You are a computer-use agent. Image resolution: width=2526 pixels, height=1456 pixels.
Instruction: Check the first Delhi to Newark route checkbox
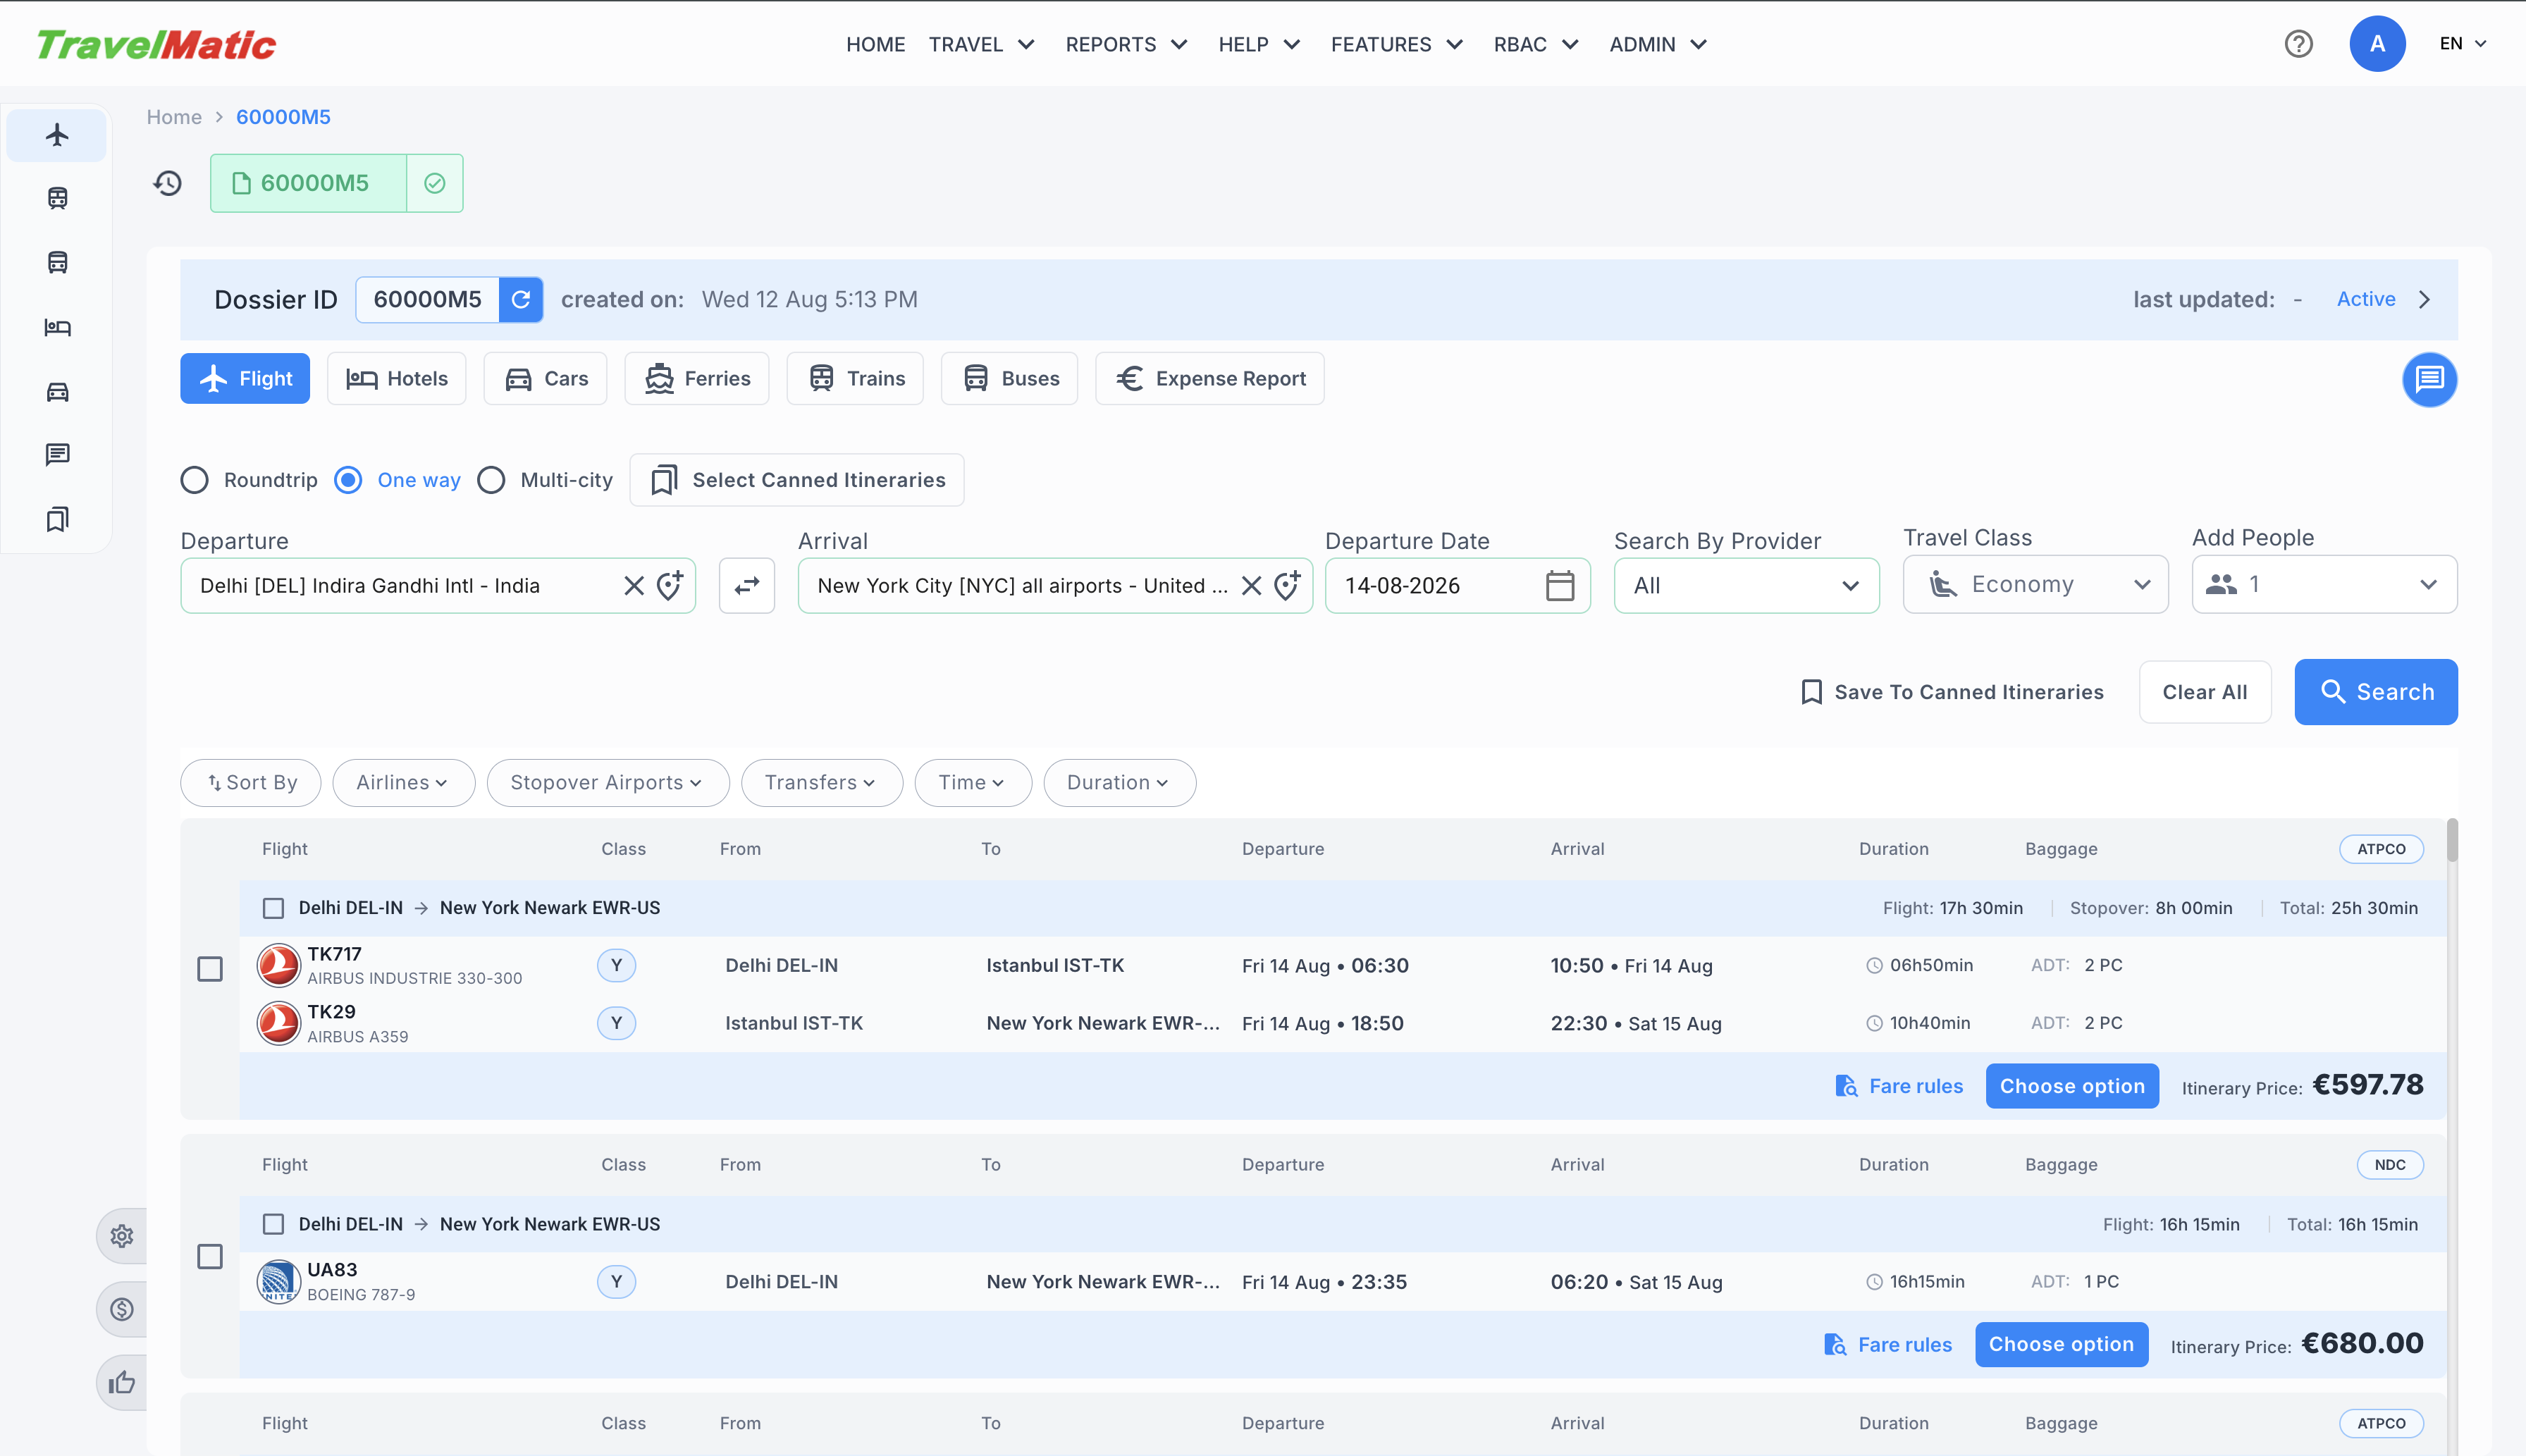point(273,908)
